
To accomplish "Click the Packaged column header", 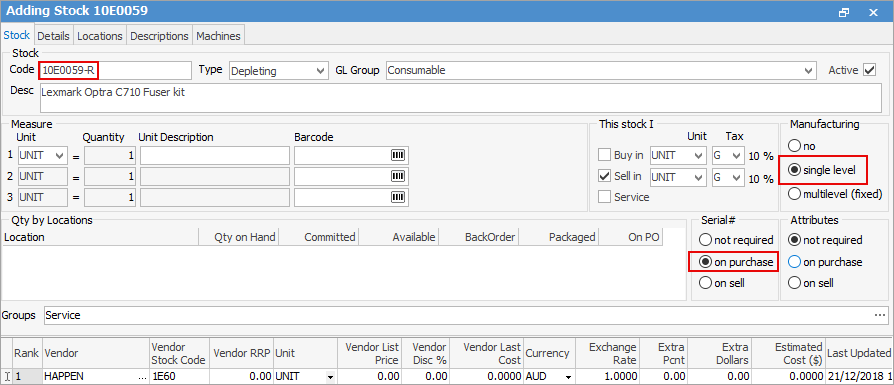I will pos(558,237).
